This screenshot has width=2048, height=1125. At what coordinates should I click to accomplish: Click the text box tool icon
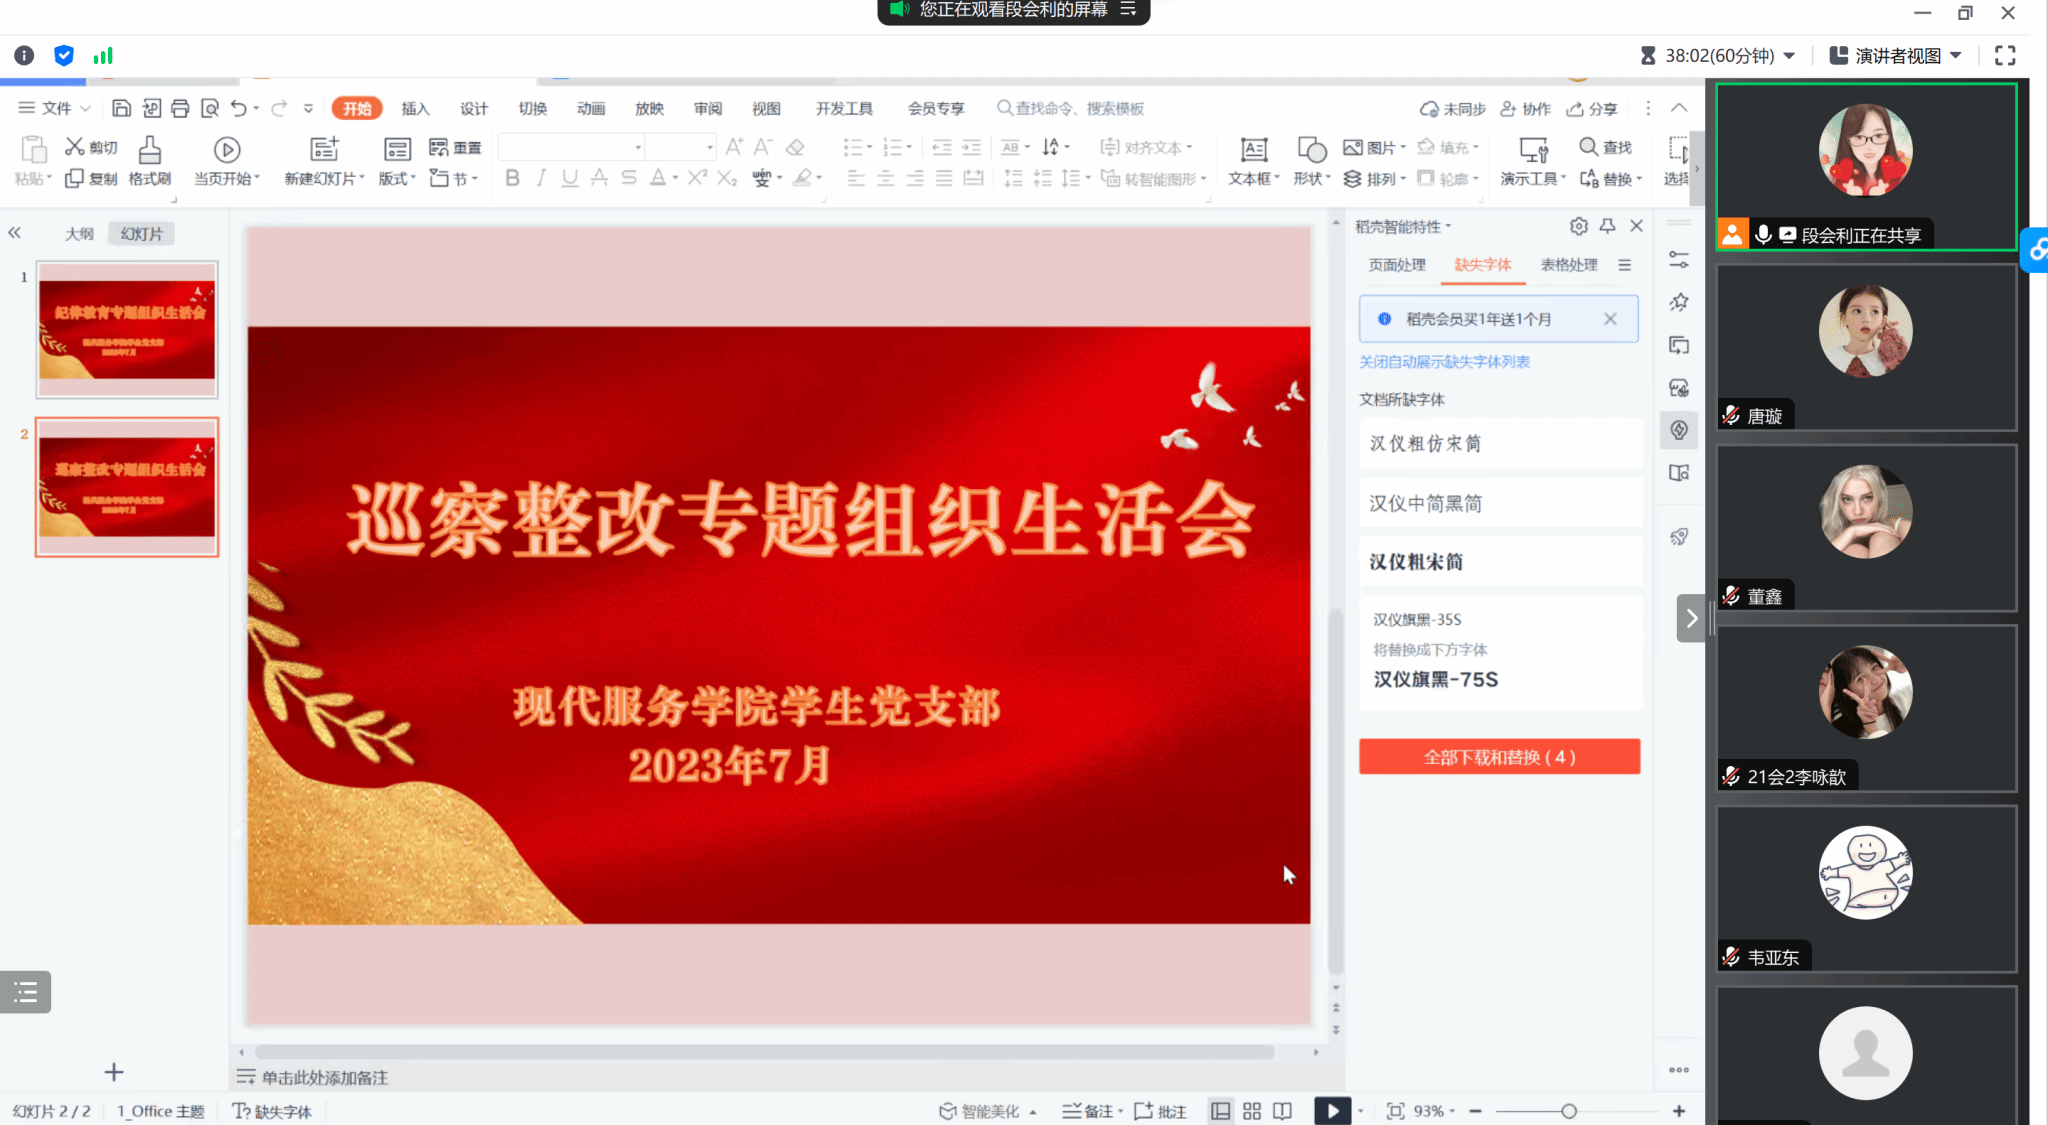click(1253, 150)
